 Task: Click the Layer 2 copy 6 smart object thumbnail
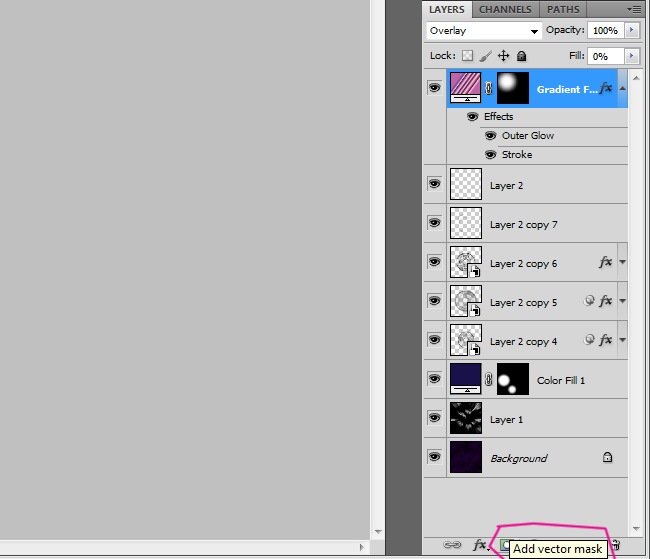coord(466,262)
